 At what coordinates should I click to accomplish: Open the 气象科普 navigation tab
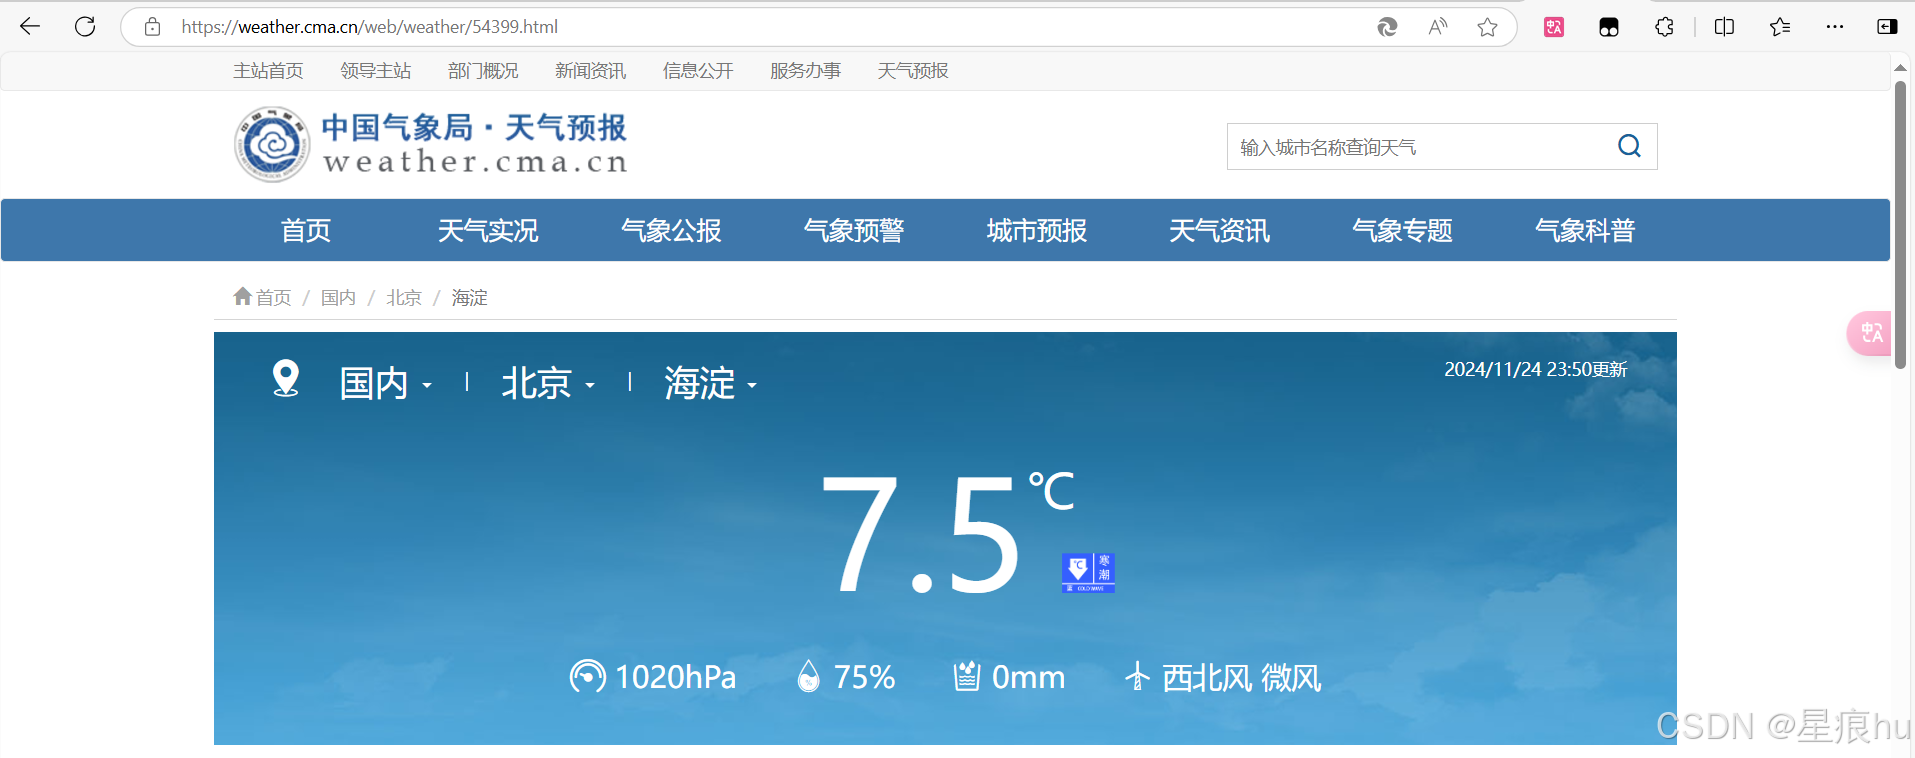click(x=1585, y=231)
